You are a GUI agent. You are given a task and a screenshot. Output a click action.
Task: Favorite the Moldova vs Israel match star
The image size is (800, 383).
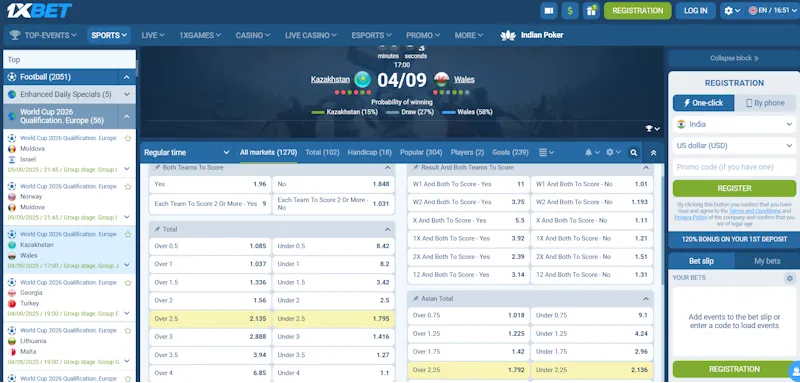tap(128, 138)
